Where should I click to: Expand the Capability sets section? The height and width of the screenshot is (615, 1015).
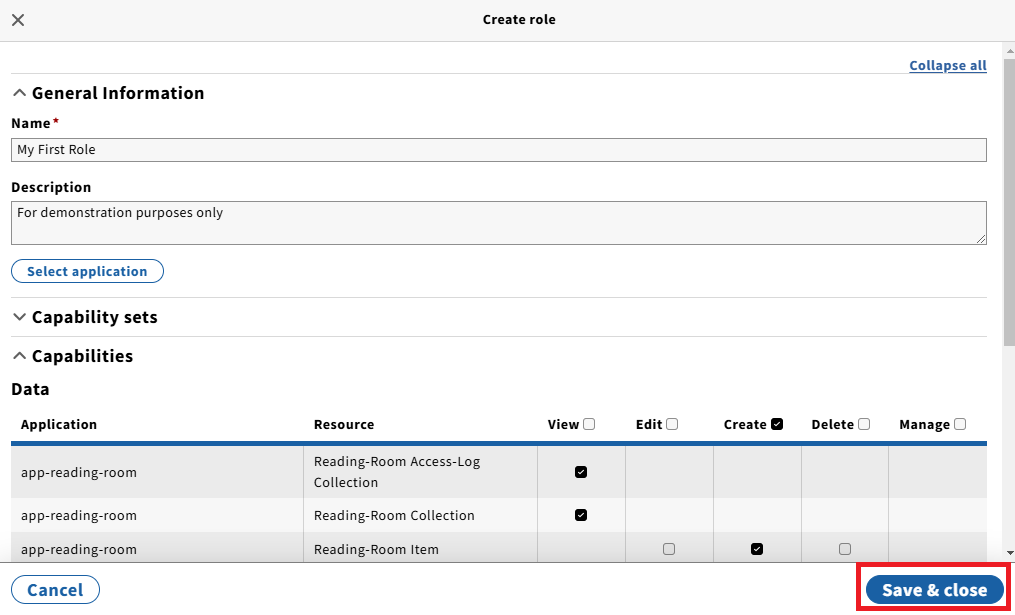click(x=85, y=317)
